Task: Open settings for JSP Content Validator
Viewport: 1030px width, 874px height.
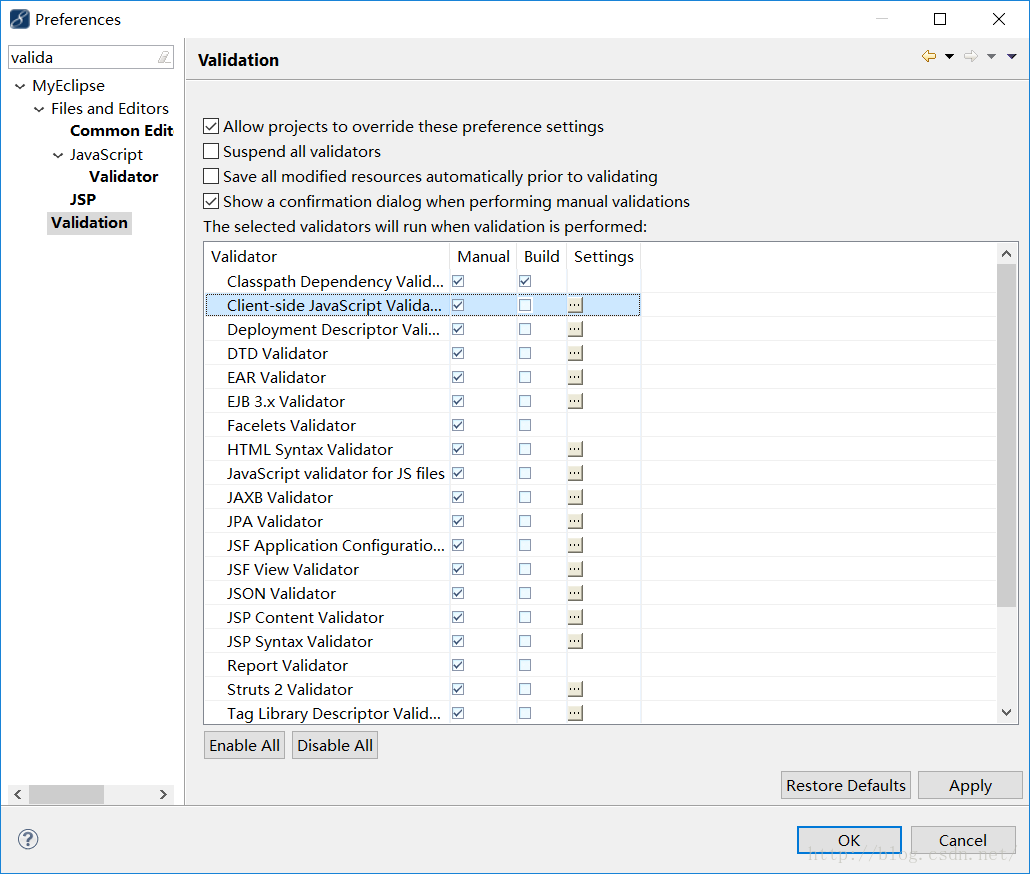Action: click(x=575, y=617)
